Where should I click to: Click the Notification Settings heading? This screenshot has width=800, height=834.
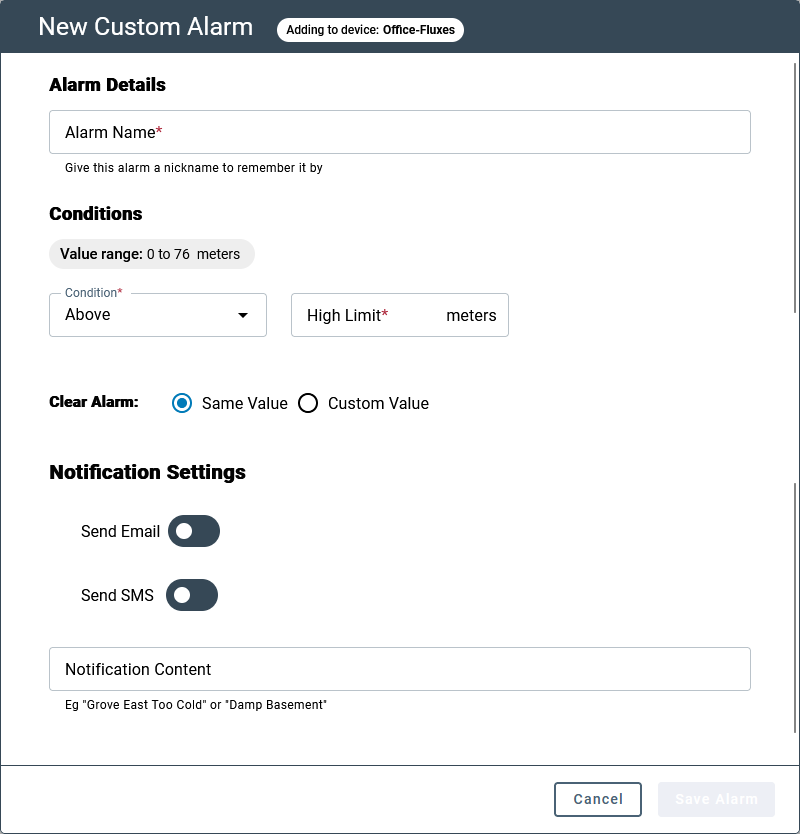[x=147, y=472]
